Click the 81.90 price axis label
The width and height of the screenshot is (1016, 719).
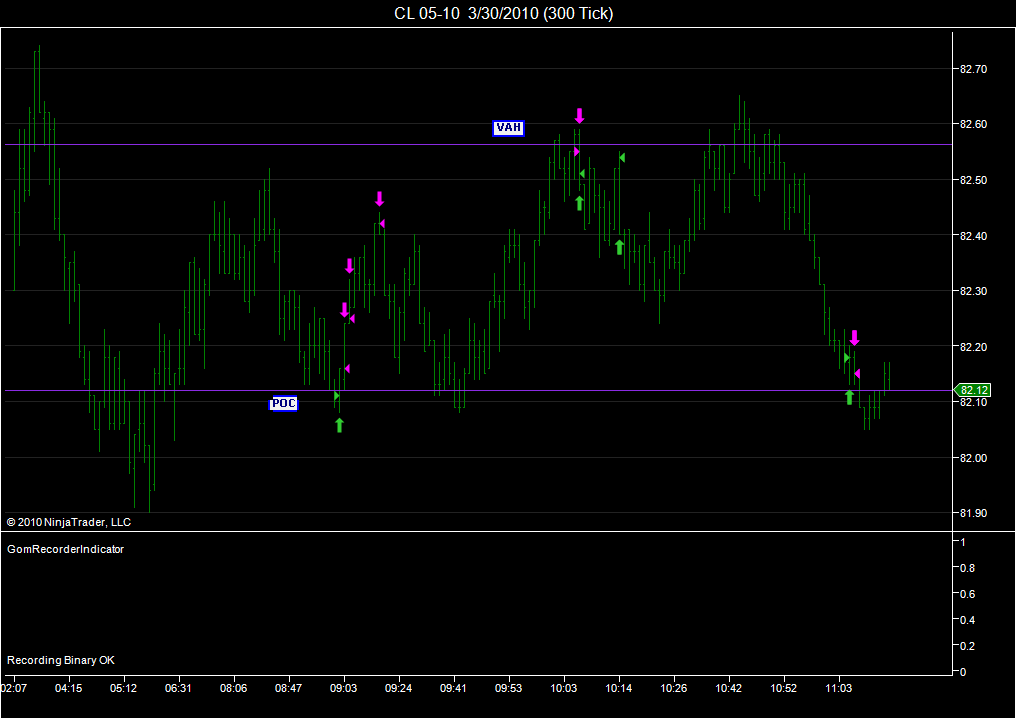973,513
